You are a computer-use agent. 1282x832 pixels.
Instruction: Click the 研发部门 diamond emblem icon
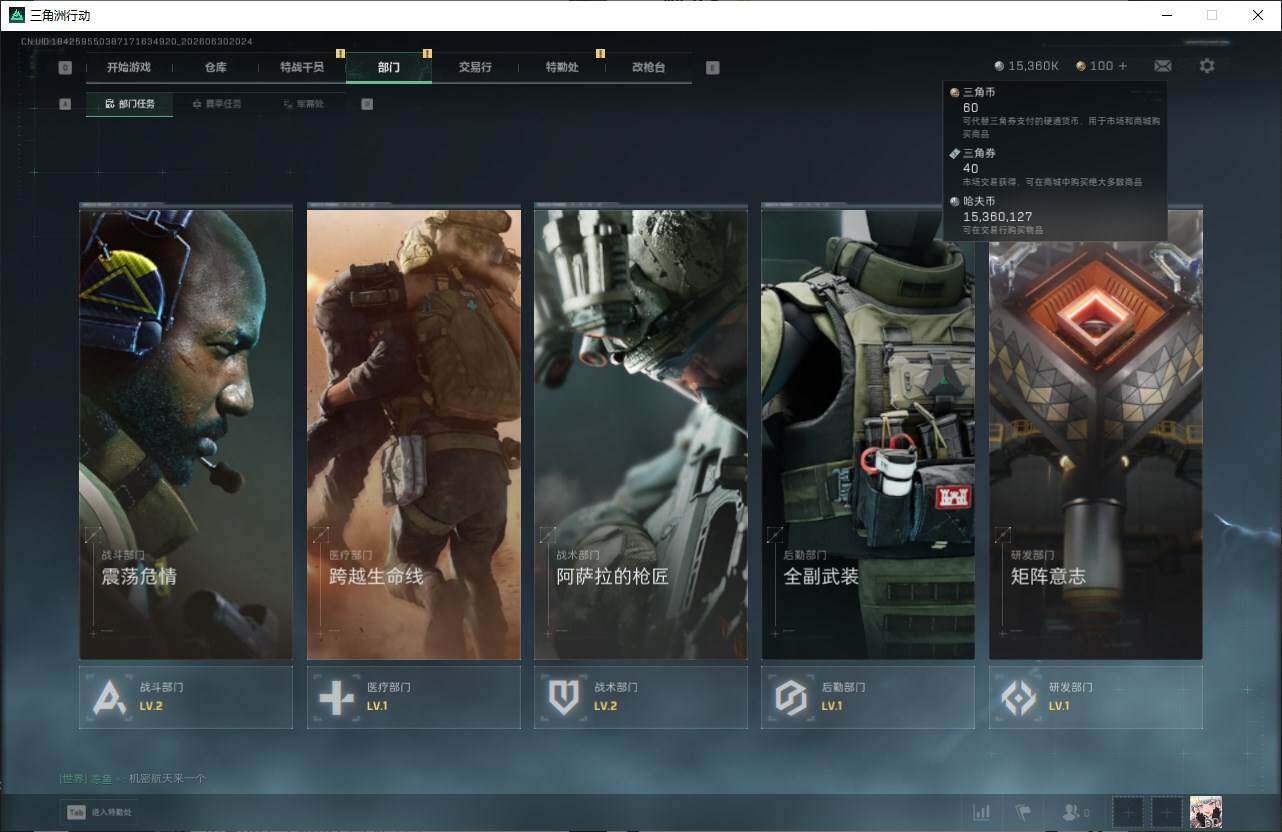1019,697
